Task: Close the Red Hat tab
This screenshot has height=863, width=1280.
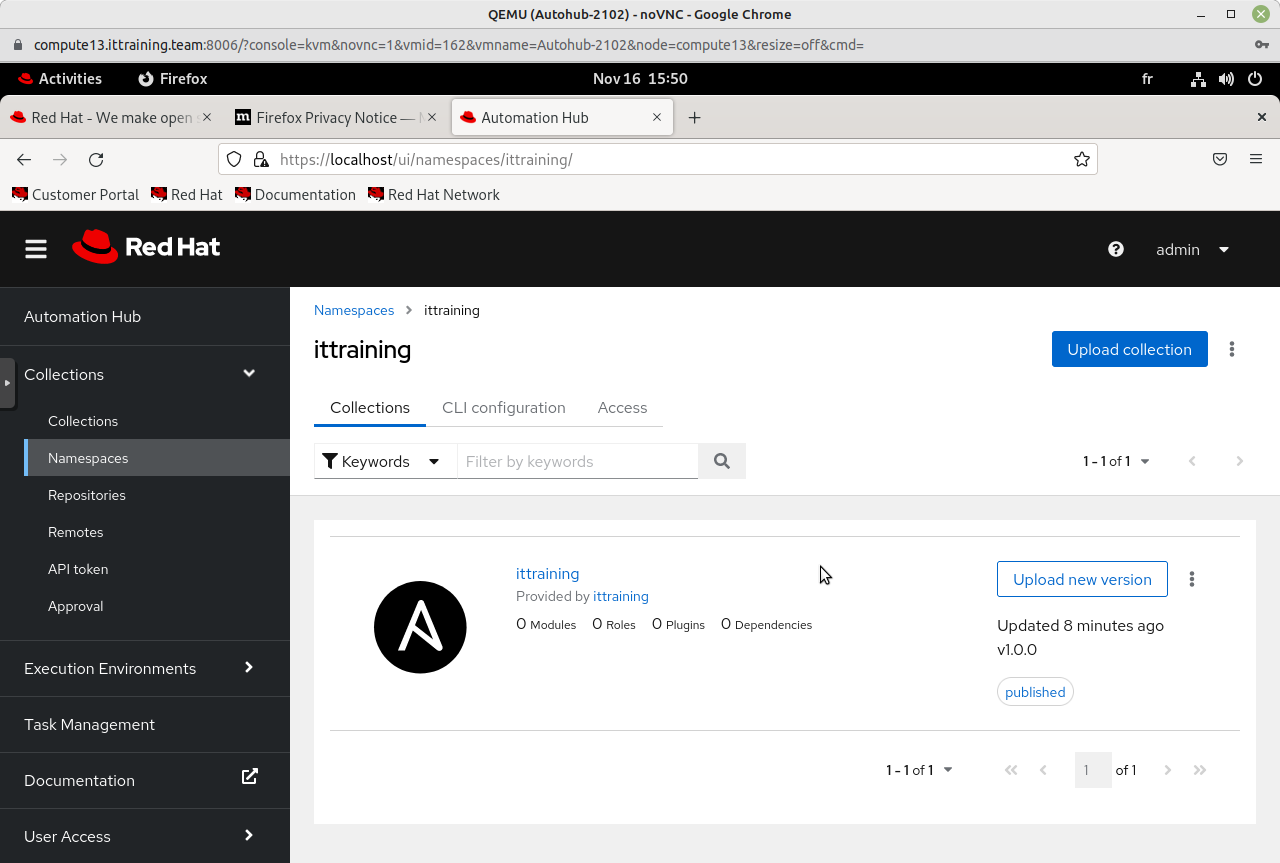Action: click(x=207, y=117)
